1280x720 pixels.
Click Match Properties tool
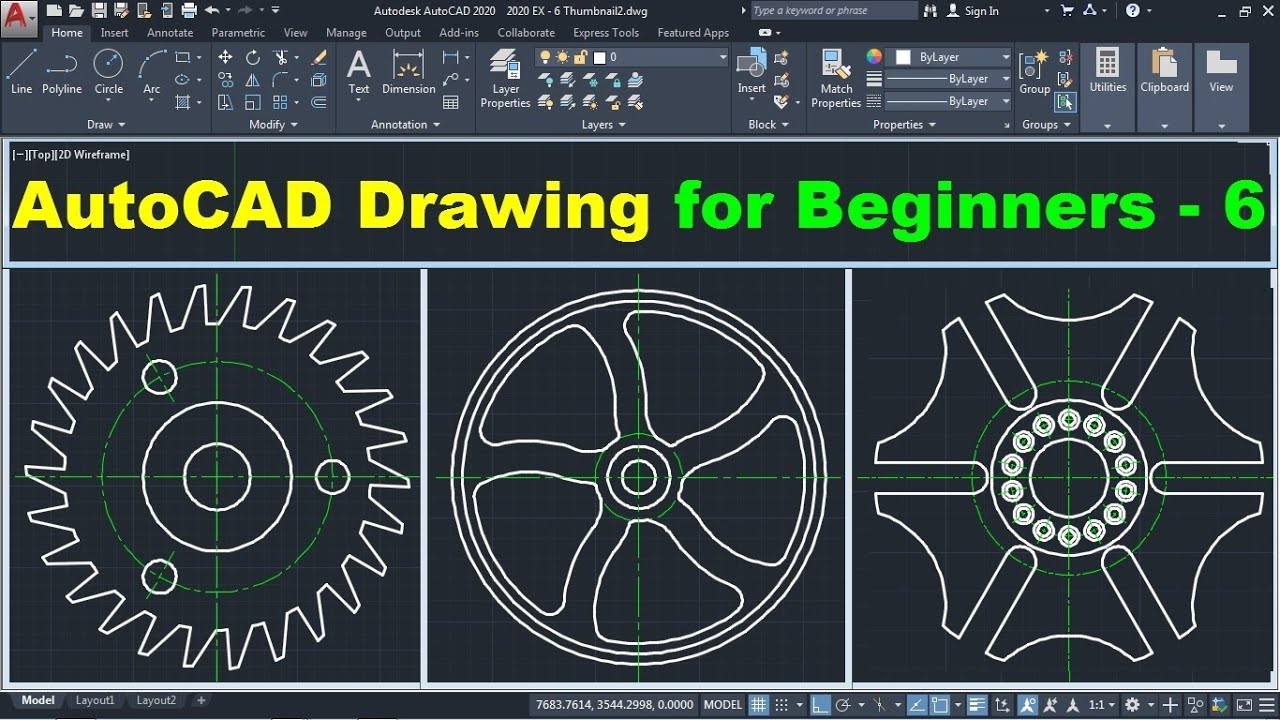836,78
